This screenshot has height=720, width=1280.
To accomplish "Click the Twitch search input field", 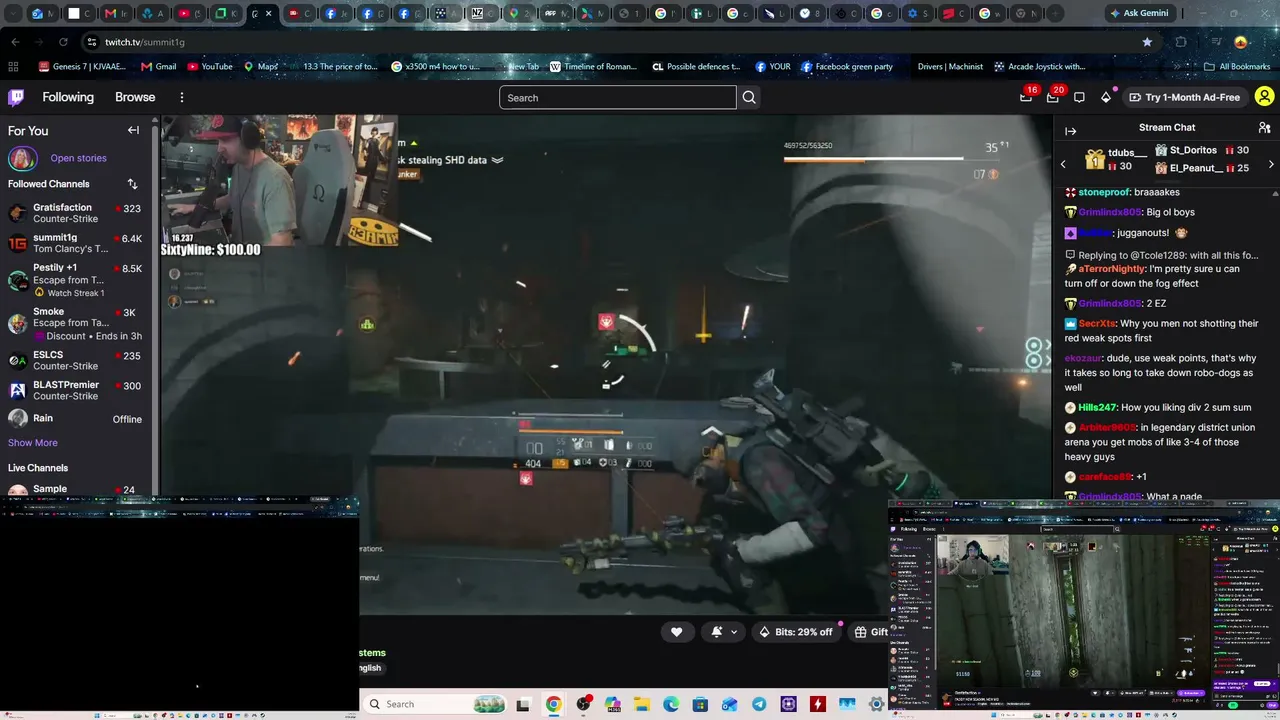I will coord(617,98).
